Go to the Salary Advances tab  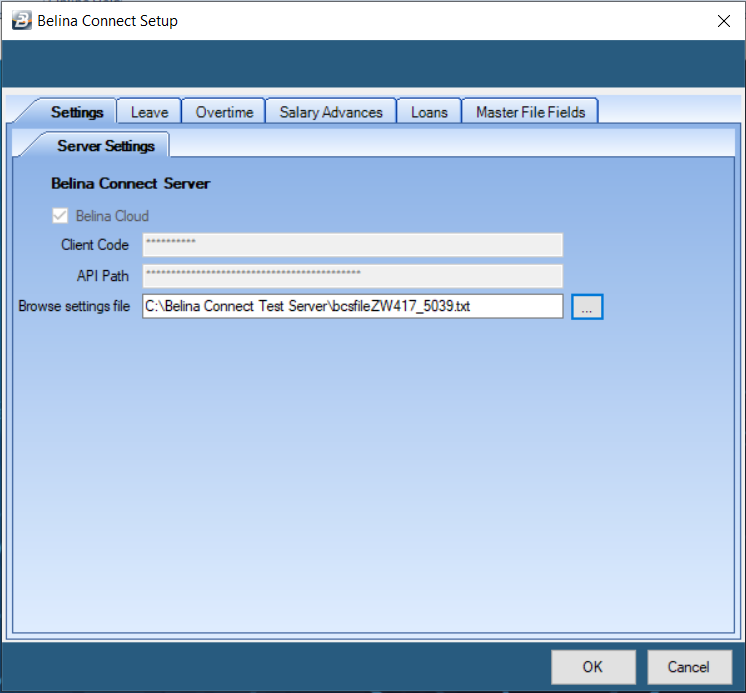pyautogui.click(x=331, y=112)
